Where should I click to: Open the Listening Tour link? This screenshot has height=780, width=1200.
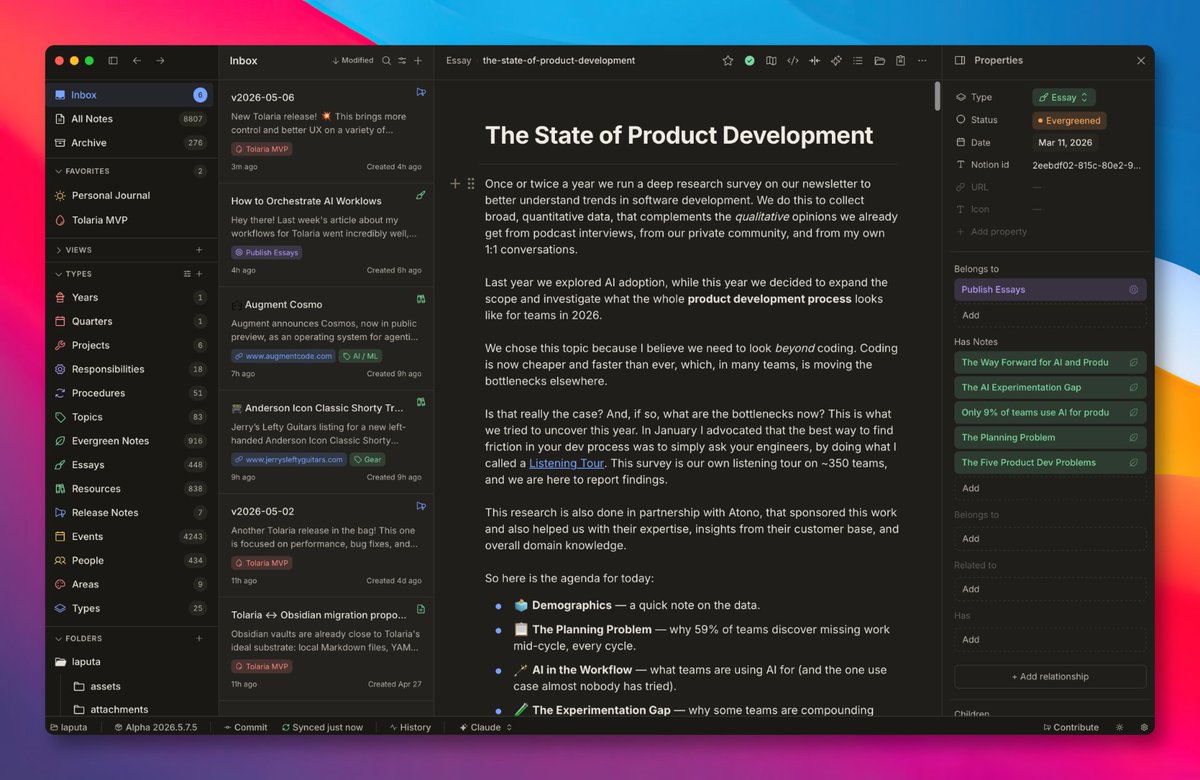567,464
